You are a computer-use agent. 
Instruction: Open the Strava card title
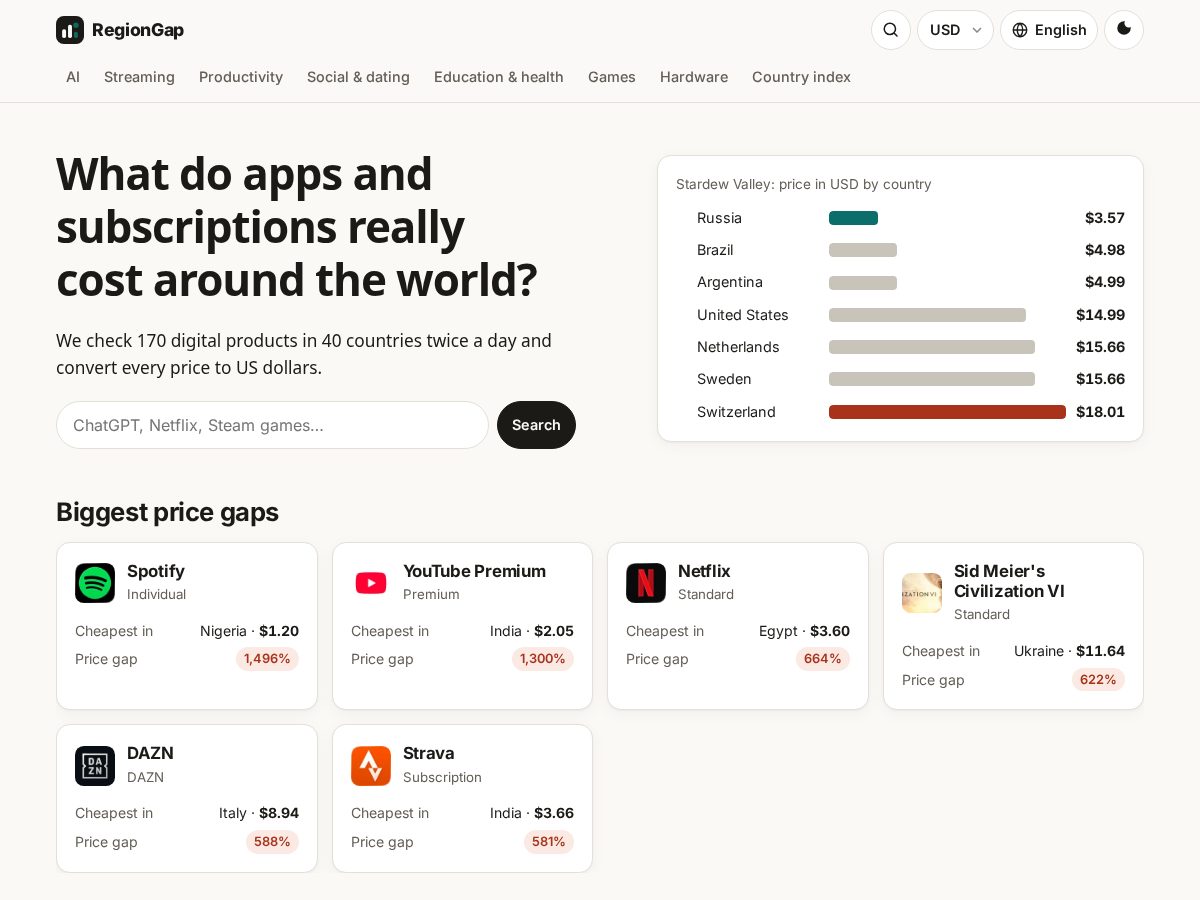[x=429, y=753]
